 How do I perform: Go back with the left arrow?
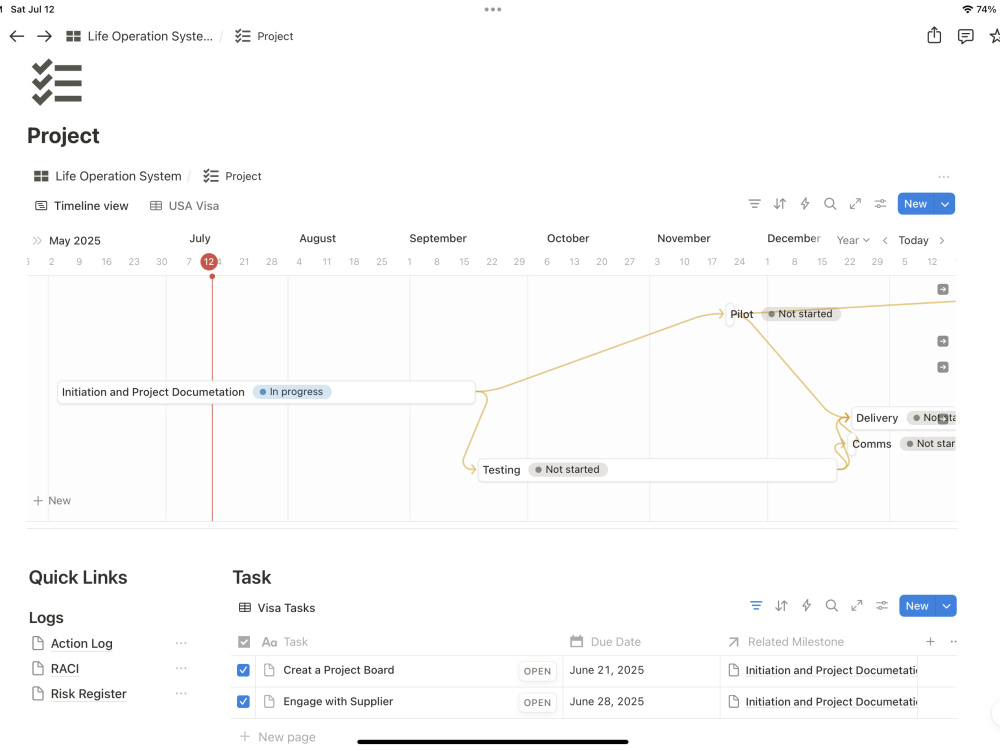17,36
